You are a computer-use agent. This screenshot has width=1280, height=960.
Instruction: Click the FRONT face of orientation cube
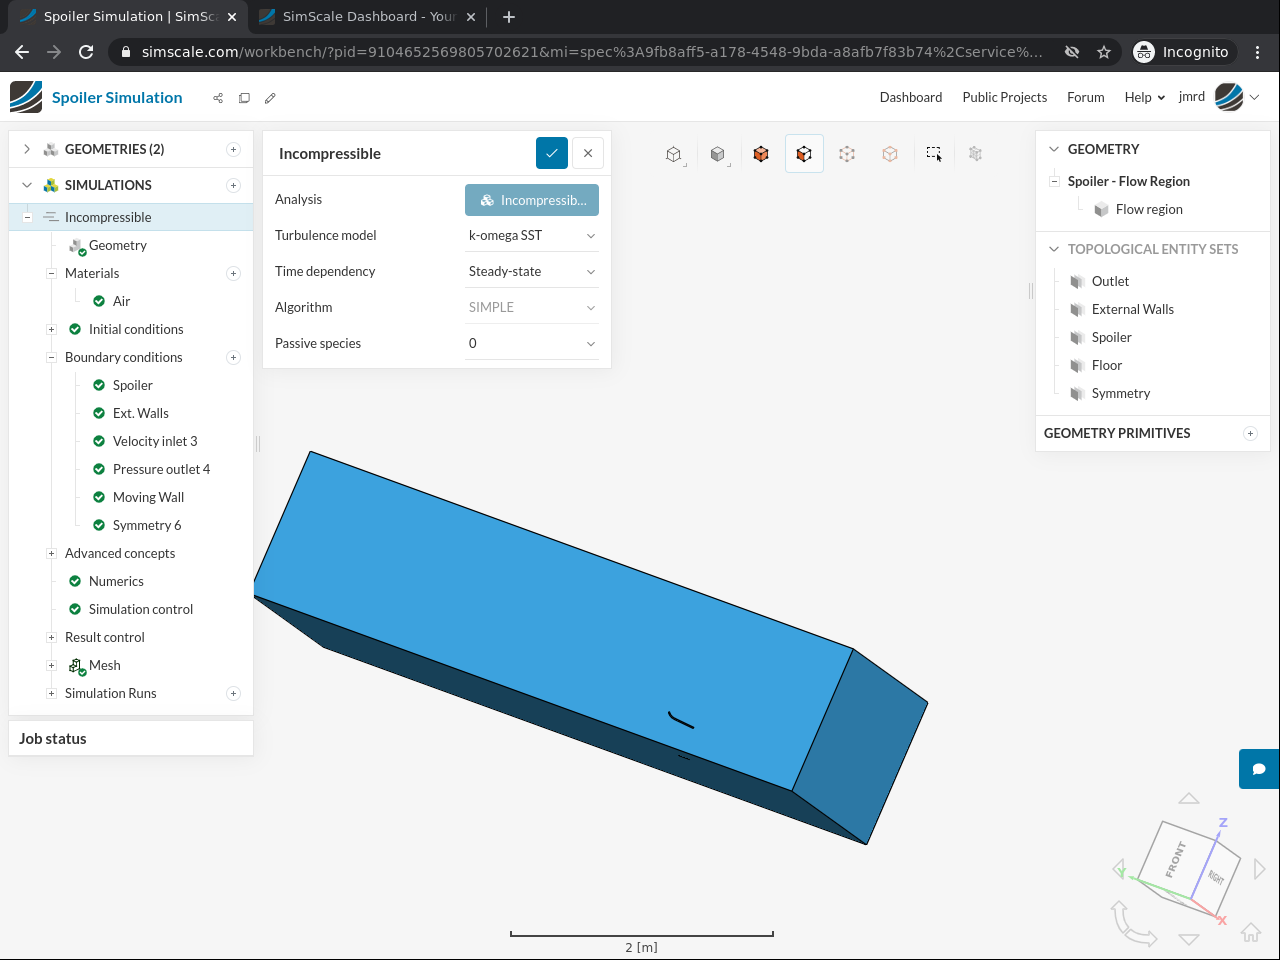[1176, 859]
